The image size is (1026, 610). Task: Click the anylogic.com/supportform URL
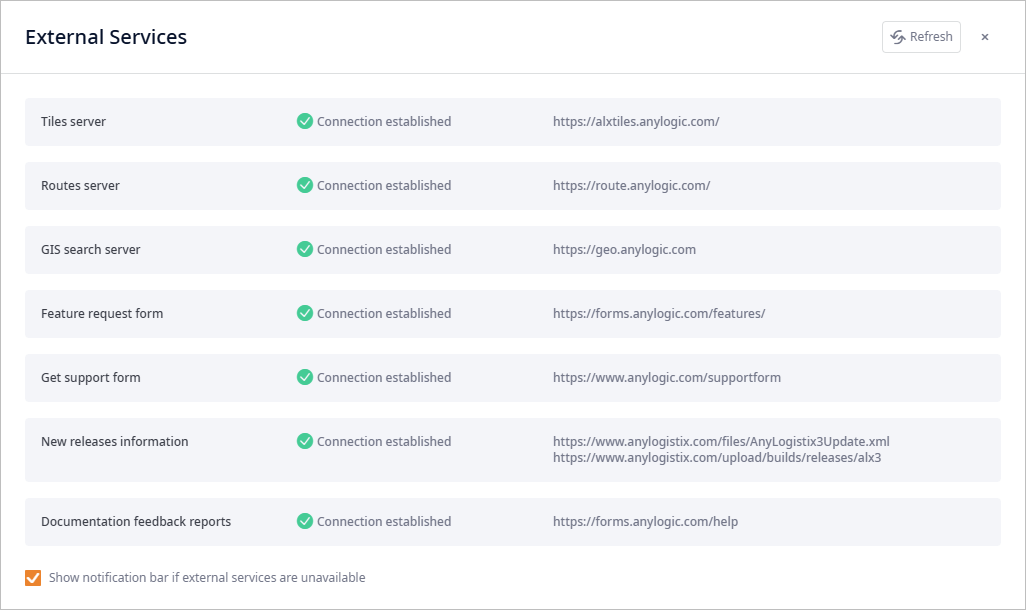pyautogui.click(x=667, y=377)
